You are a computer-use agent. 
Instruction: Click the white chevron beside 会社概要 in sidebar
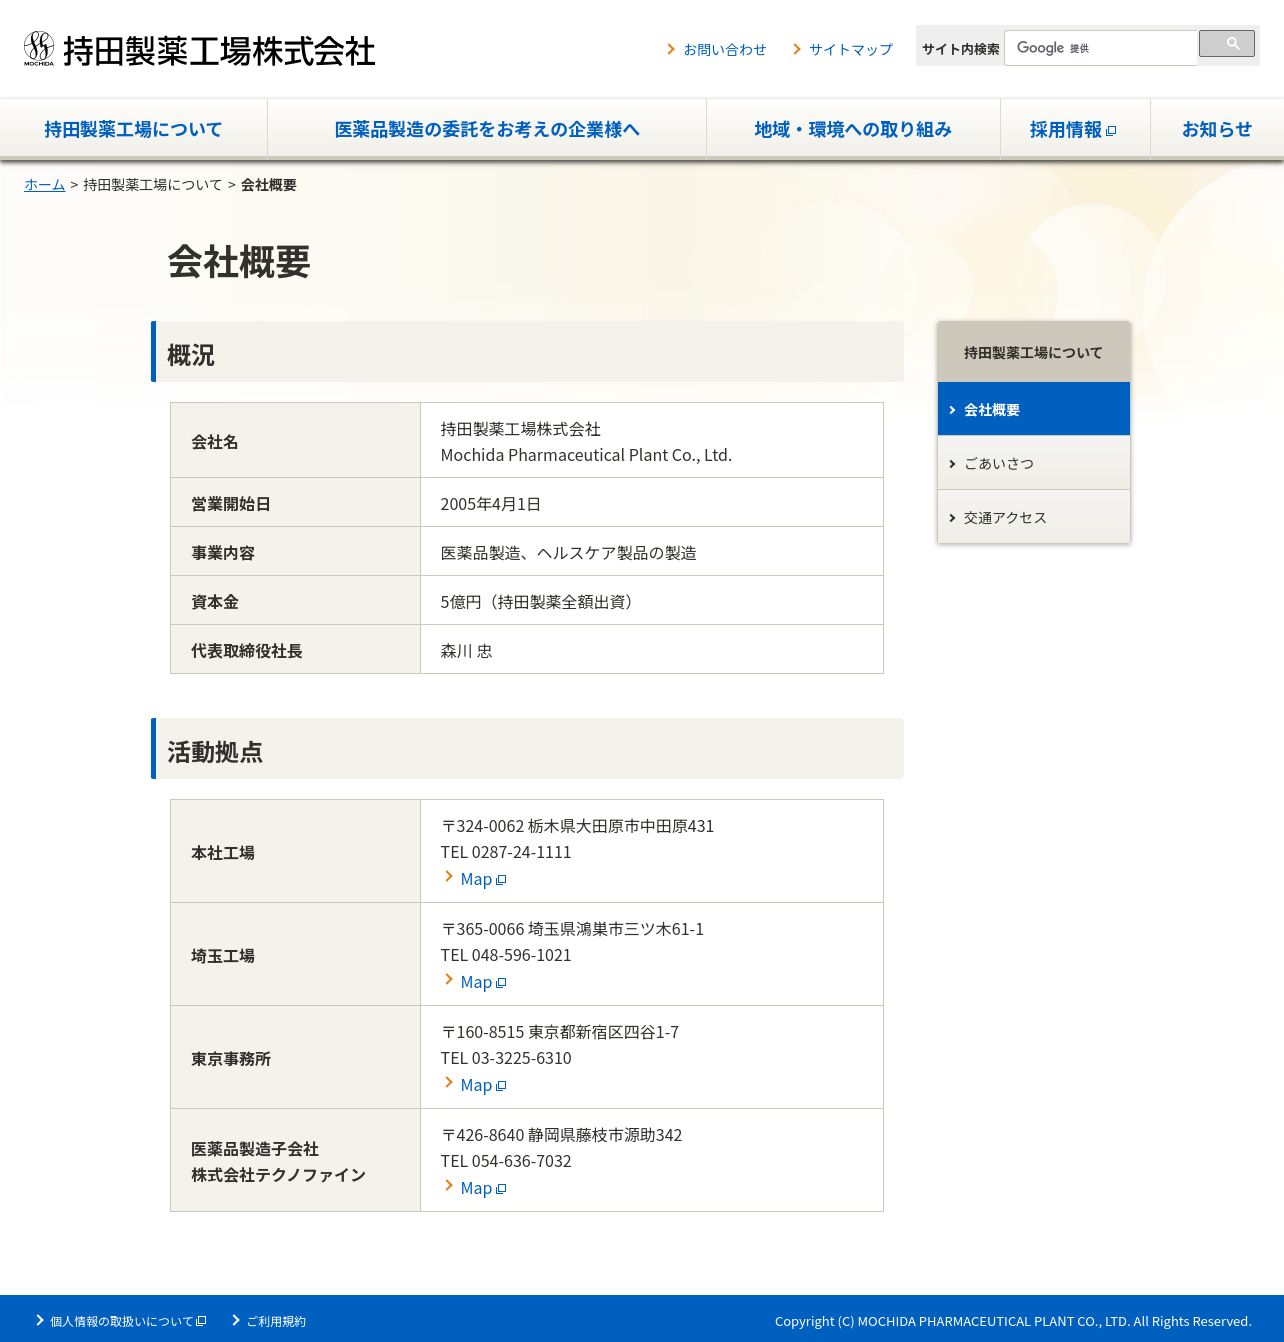click(952, 410)
